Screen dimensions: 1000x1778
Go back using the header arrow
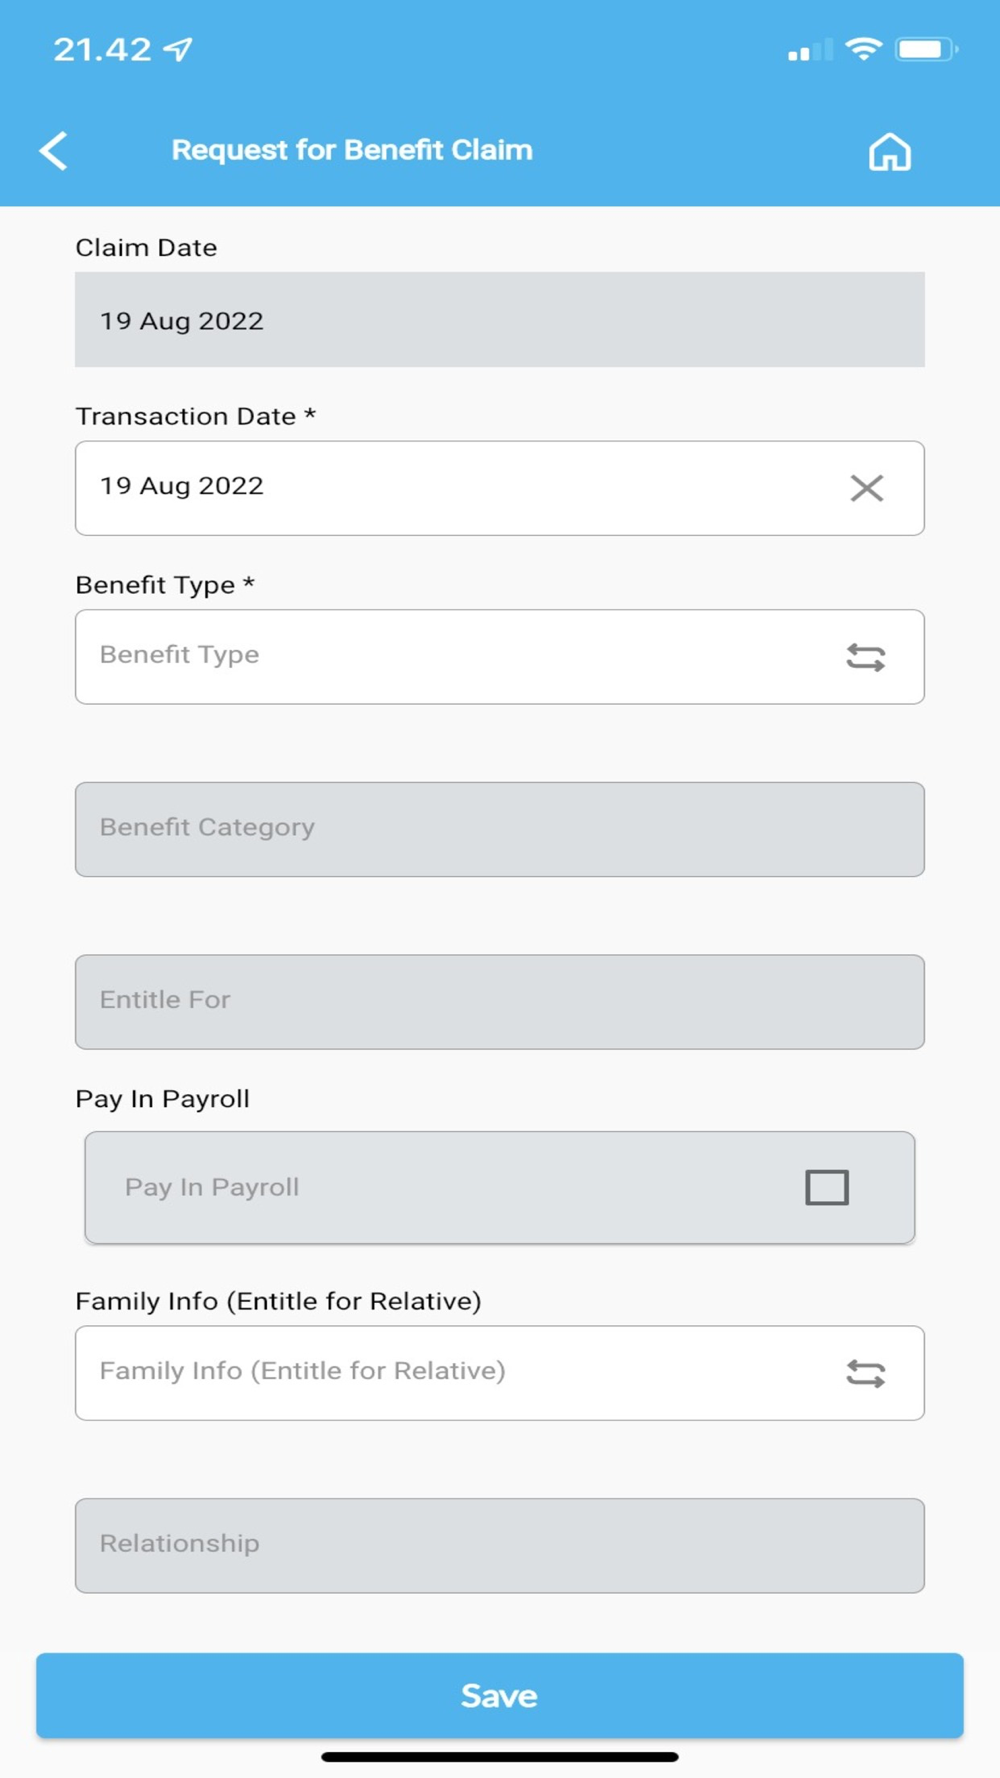[54, 151]
